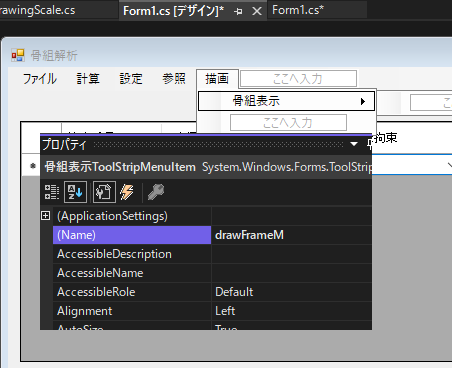Click the ここへ入力 box below 骨組表示
Viewport: 452px width, 368px height.
[288, 123]
